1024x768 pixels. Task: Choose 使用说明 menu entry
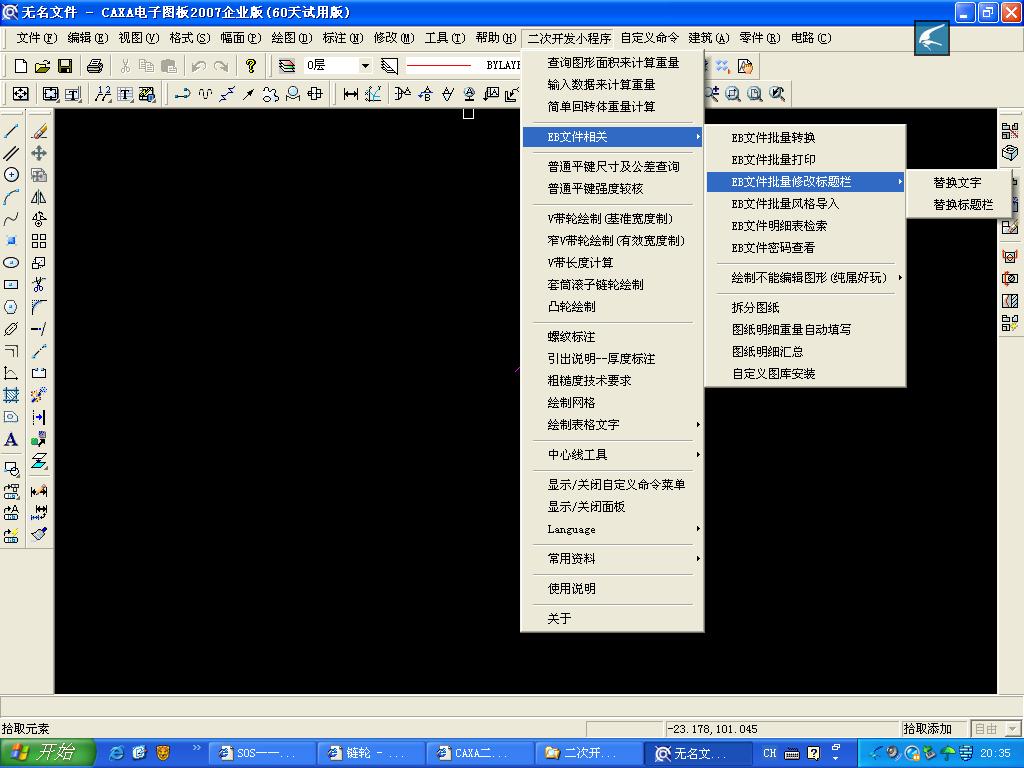612,588
